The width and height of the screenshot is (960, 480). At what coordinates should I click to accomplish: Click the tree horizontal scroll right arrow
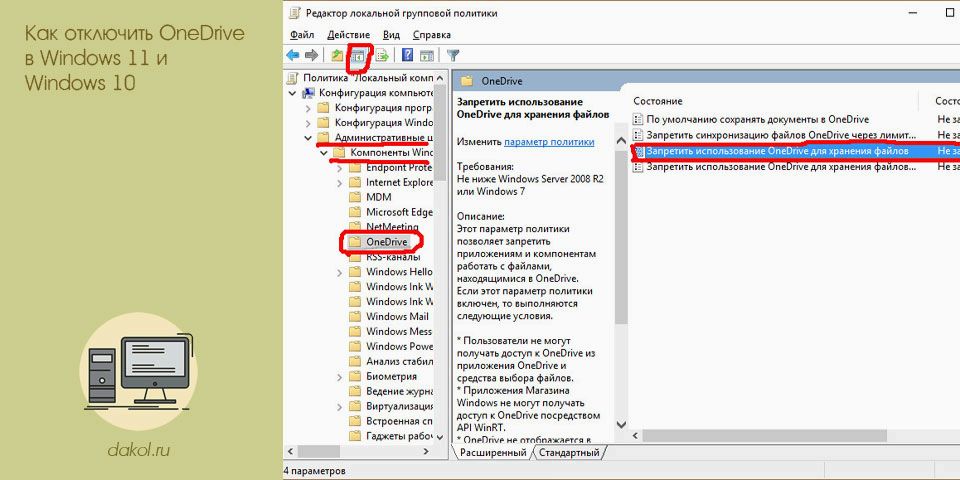(x=426, y=452)
